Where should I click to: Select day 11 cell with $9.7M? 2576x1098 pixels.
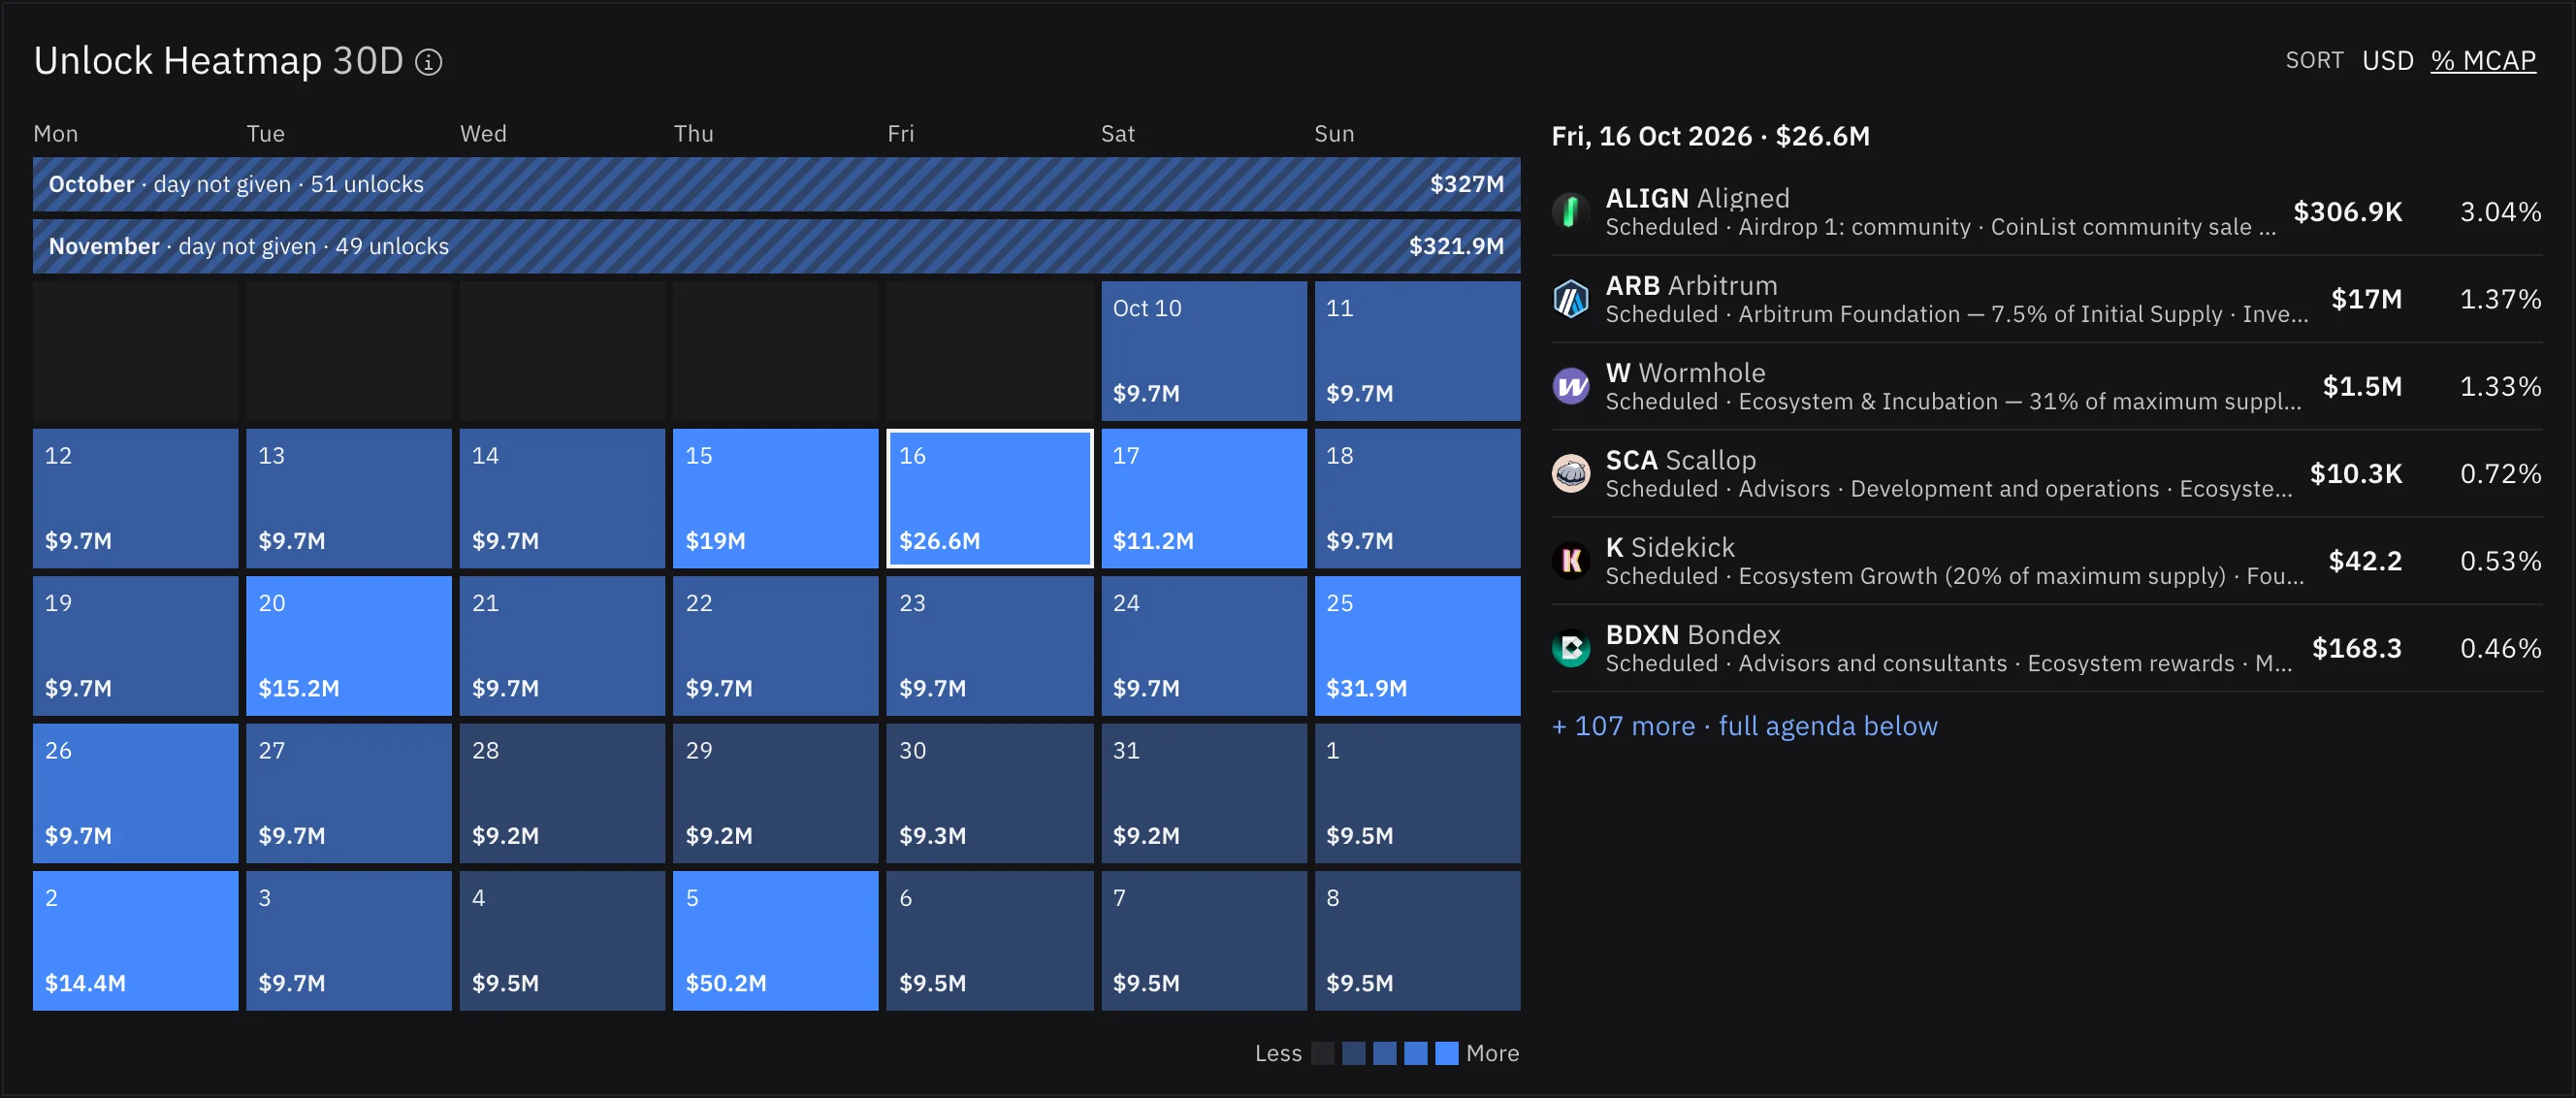1417,351
